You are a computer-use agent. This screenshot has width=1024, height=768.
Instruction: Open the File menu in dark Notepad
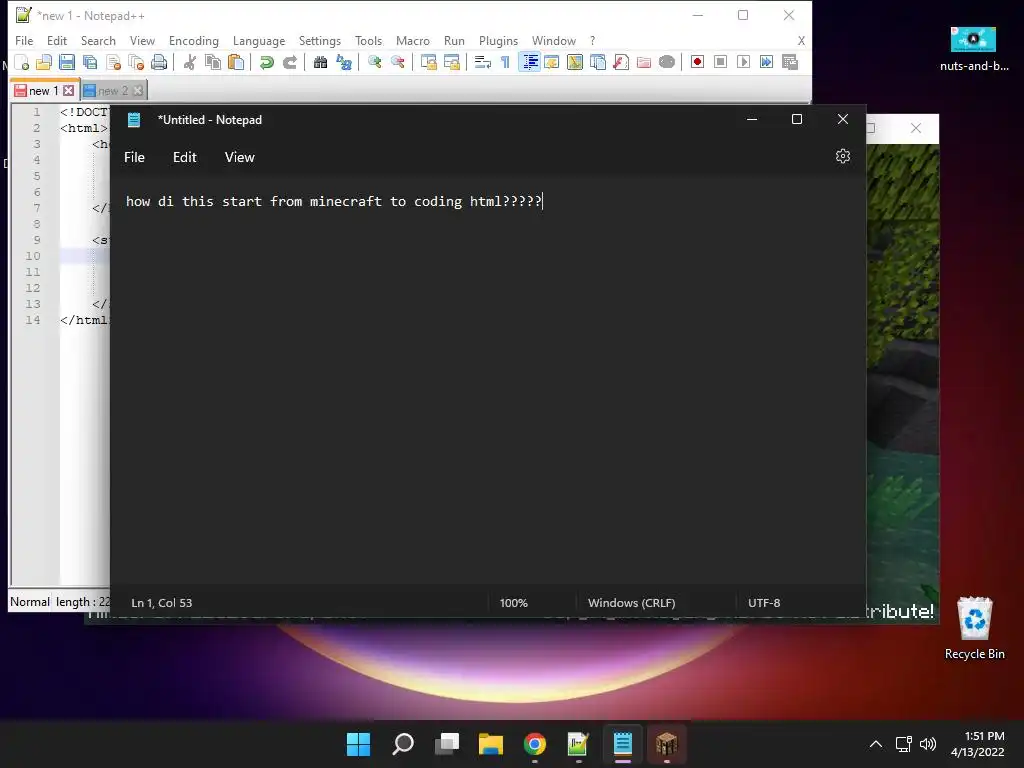click(135, 157)
